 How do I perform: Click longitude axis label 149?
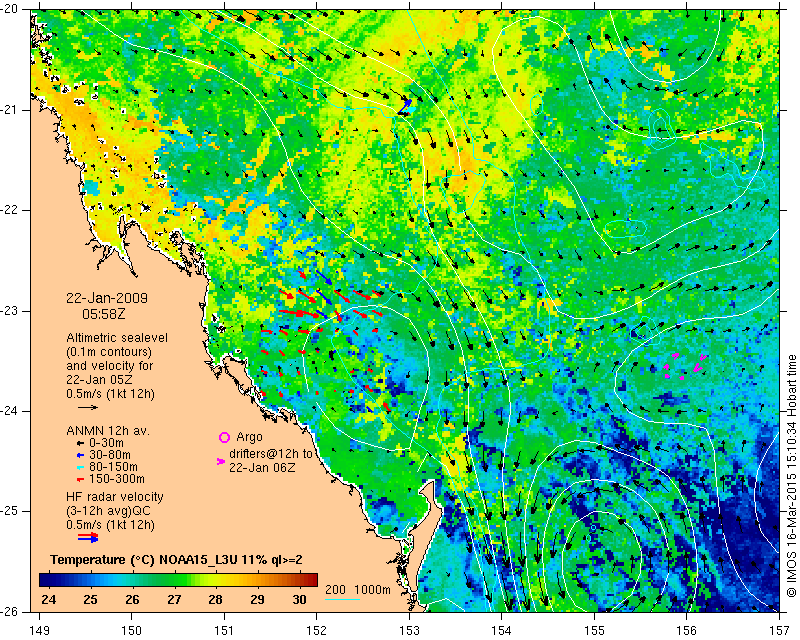(39, 631)
